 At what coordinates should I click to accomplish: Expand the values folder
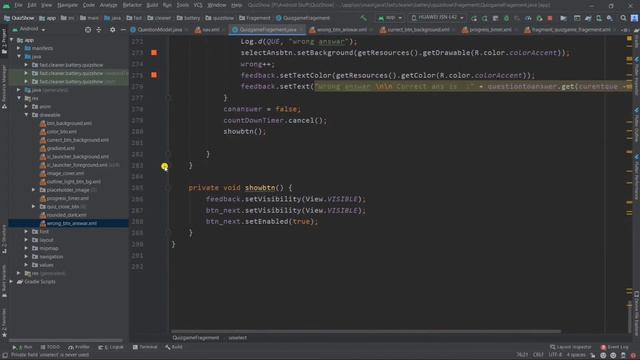pyautogui.click(x=27, y=265)
